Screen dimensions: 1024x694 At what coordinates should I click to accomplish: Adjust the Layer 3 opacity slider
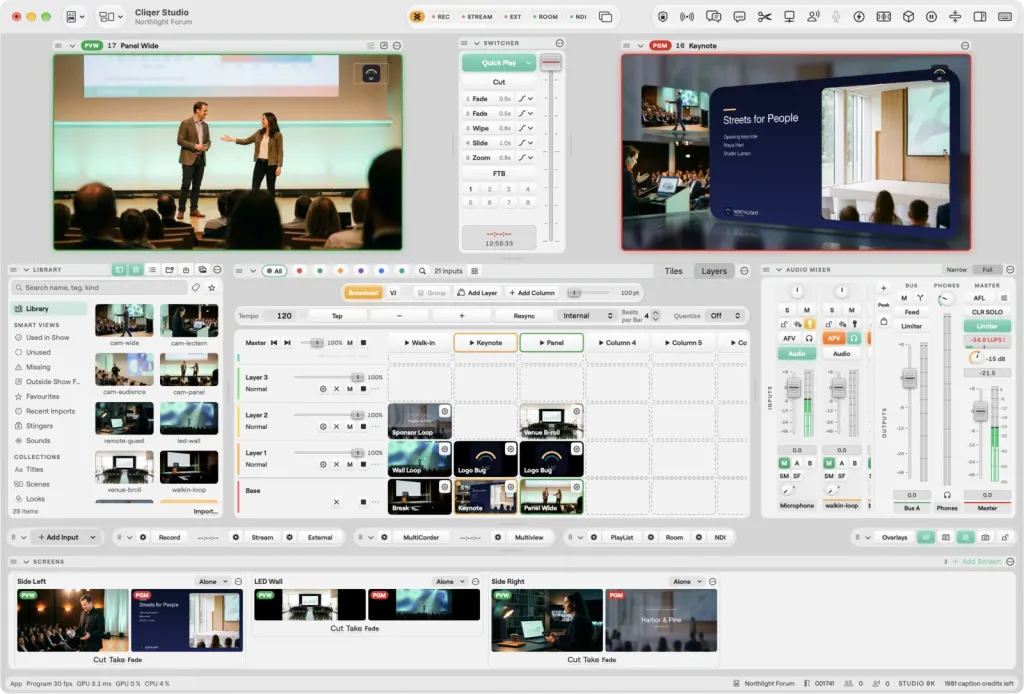pos(328,377)
